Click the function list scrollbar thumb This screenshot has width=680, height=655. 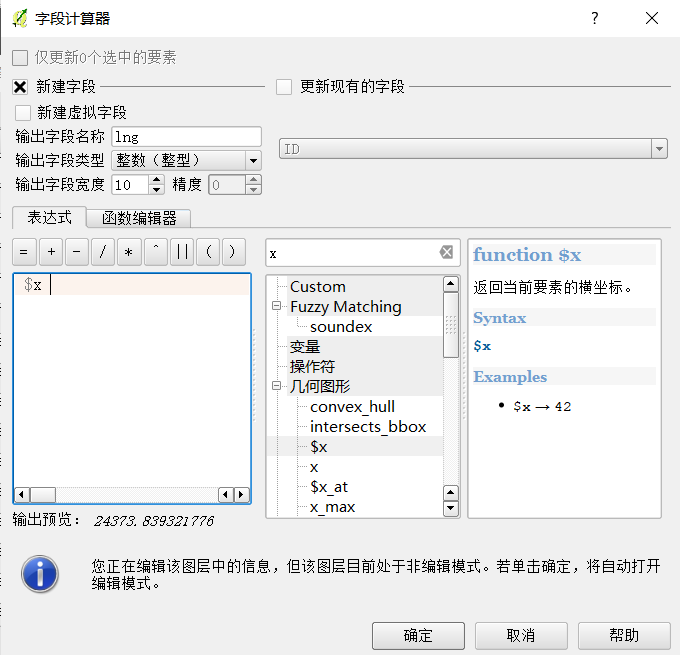click(451, 325)
